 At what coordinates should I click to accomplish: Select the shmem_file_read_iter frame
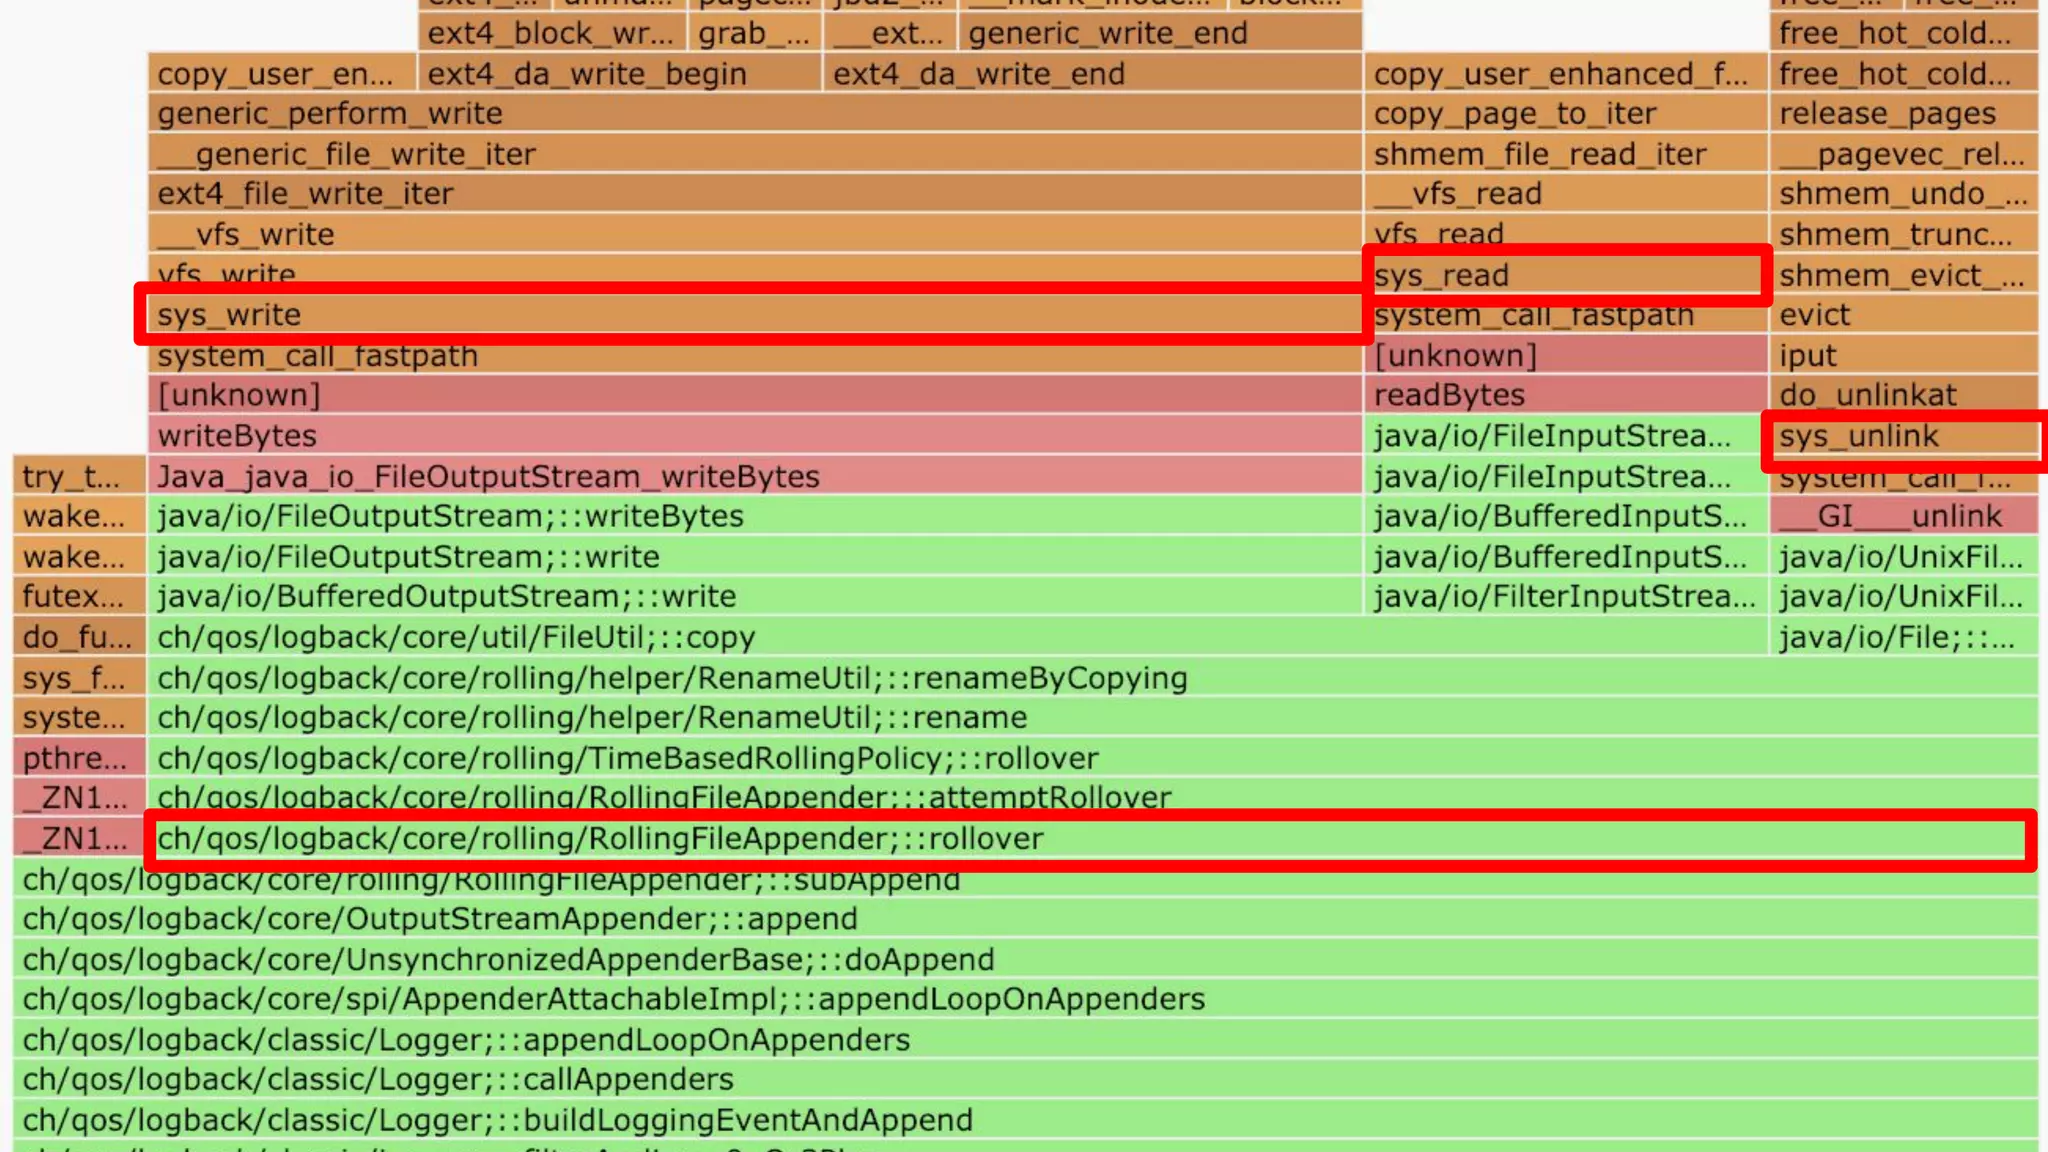pos(1566,154)
